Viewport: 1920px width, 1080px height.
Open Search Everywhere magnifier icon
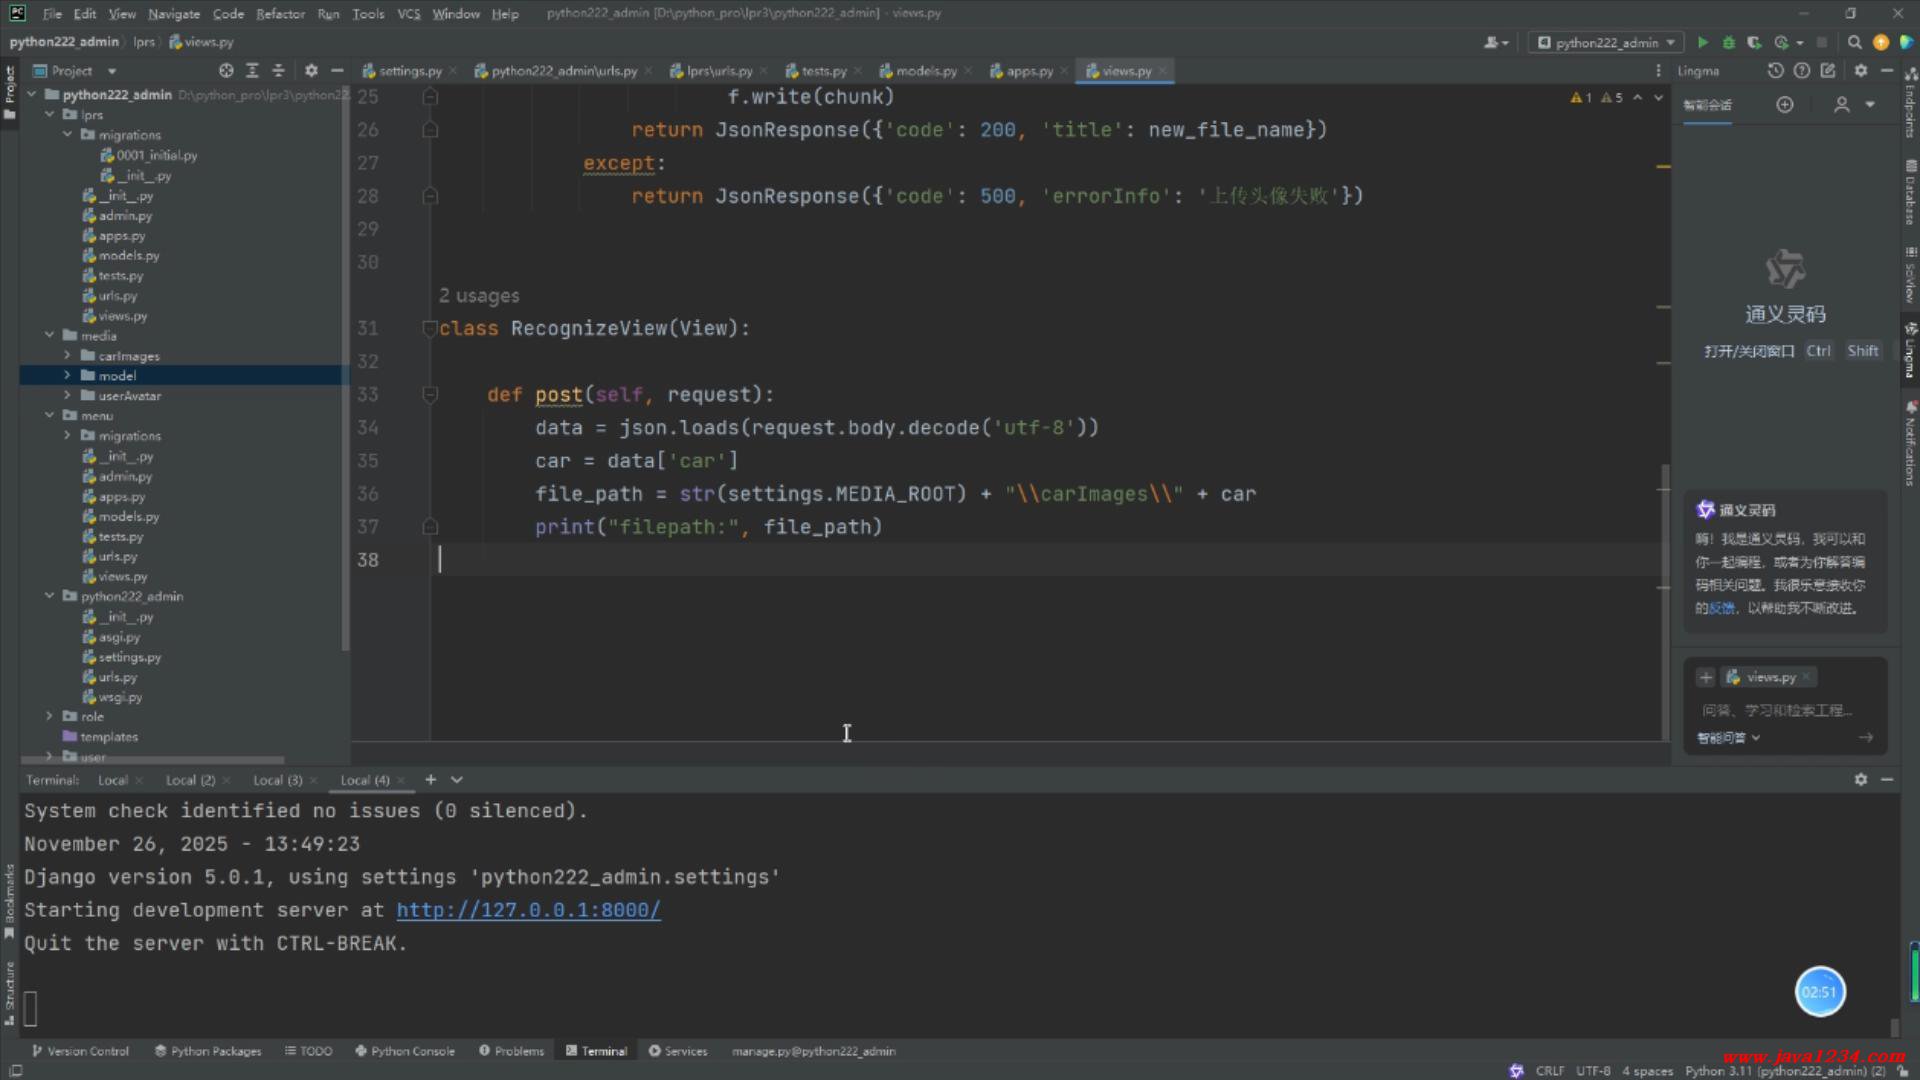(1854, 42)
